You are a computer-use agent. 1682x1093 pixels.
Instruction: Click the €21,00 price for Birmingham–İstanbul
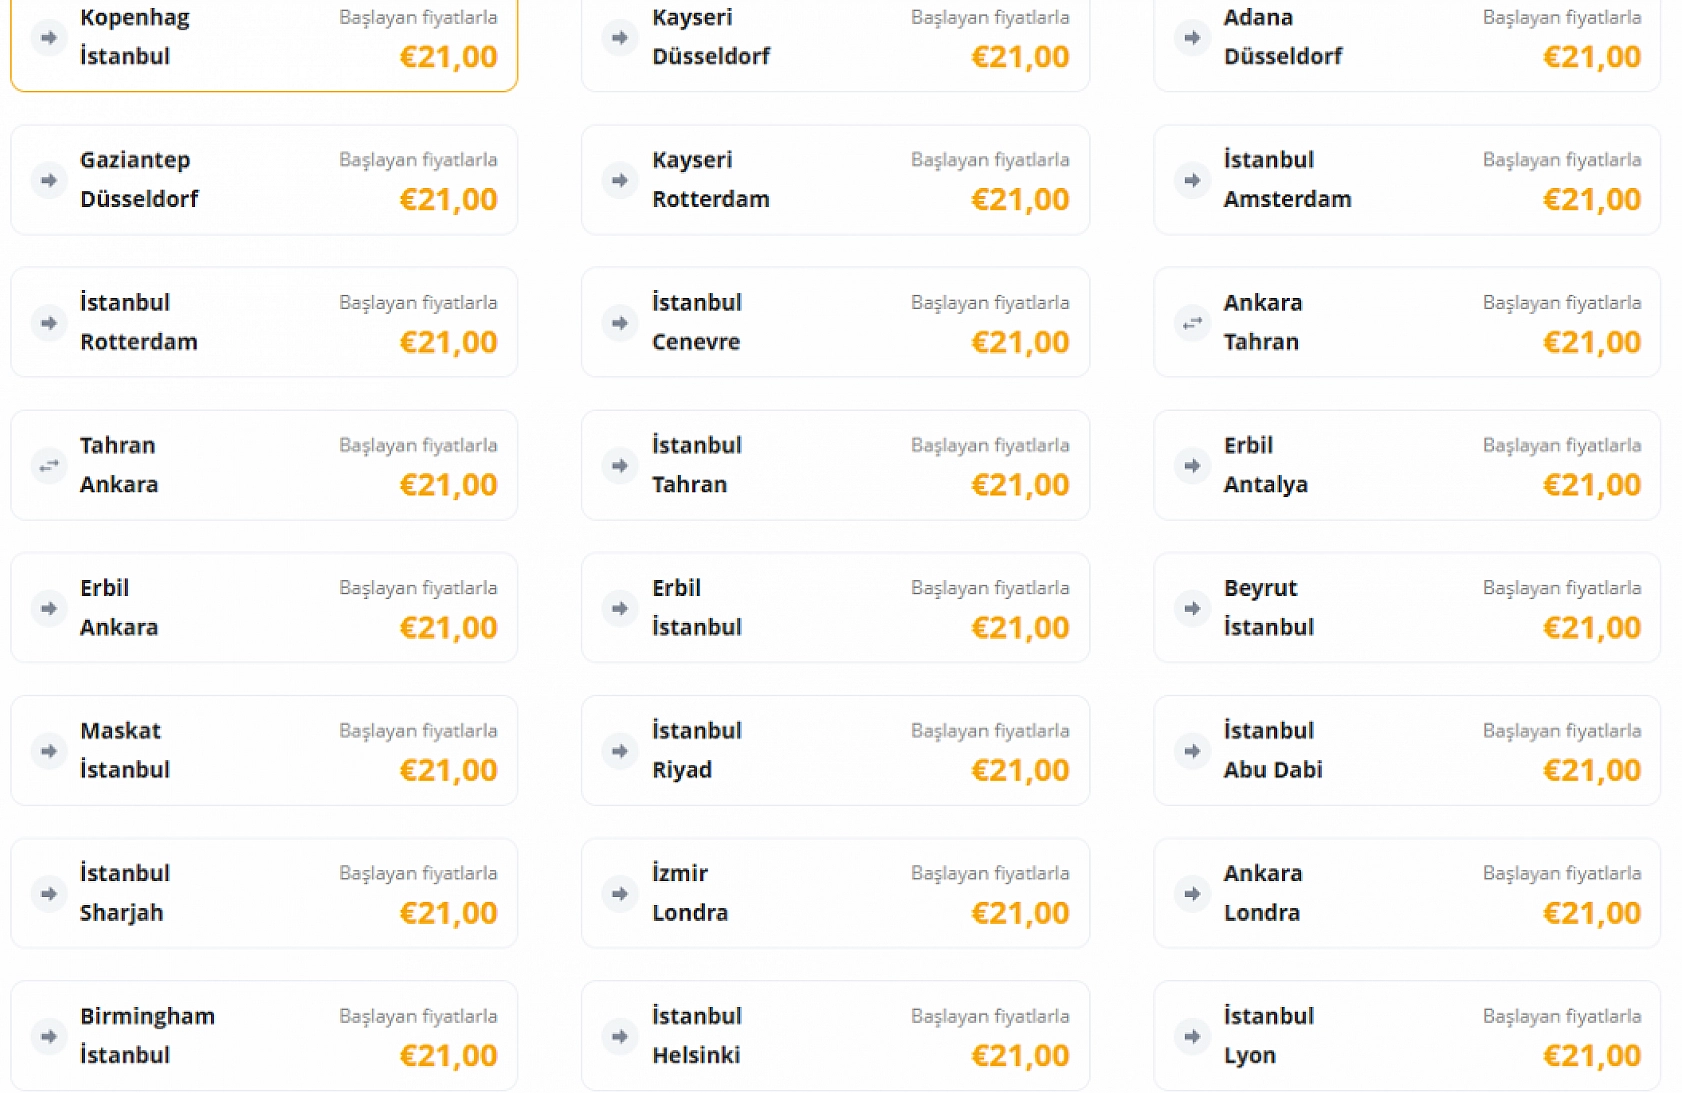[x=448, y=1056]
